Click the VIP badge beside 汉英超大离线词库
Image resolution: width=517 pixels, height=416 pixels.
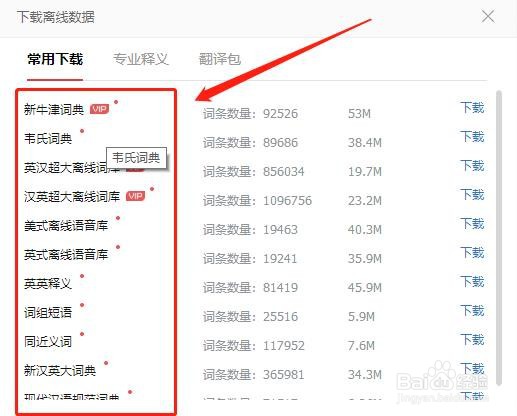pyautogui.click(x=135, y=196)
